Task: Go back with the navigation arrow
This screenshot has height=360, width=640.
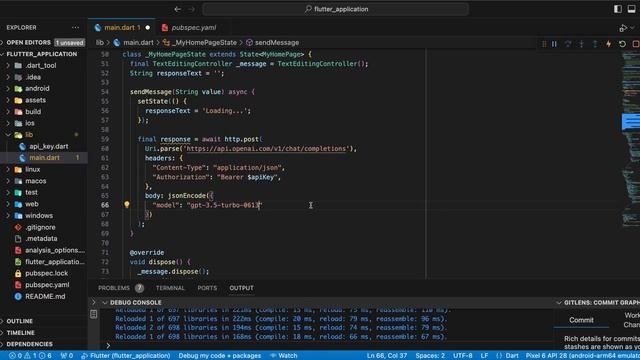Action: click(178, 9)
